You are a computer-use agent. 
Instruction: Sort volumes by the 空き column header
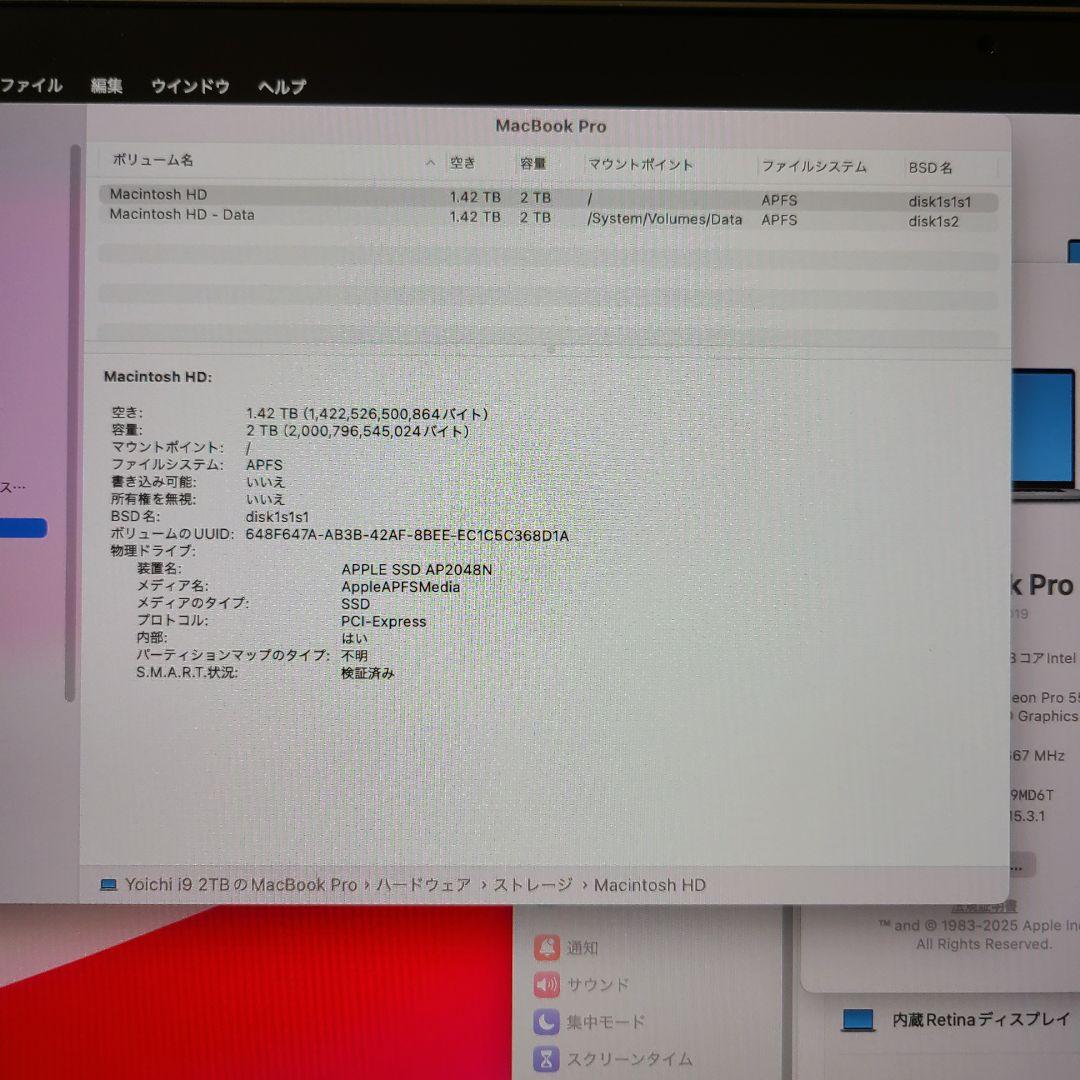[x=463, y=163]
